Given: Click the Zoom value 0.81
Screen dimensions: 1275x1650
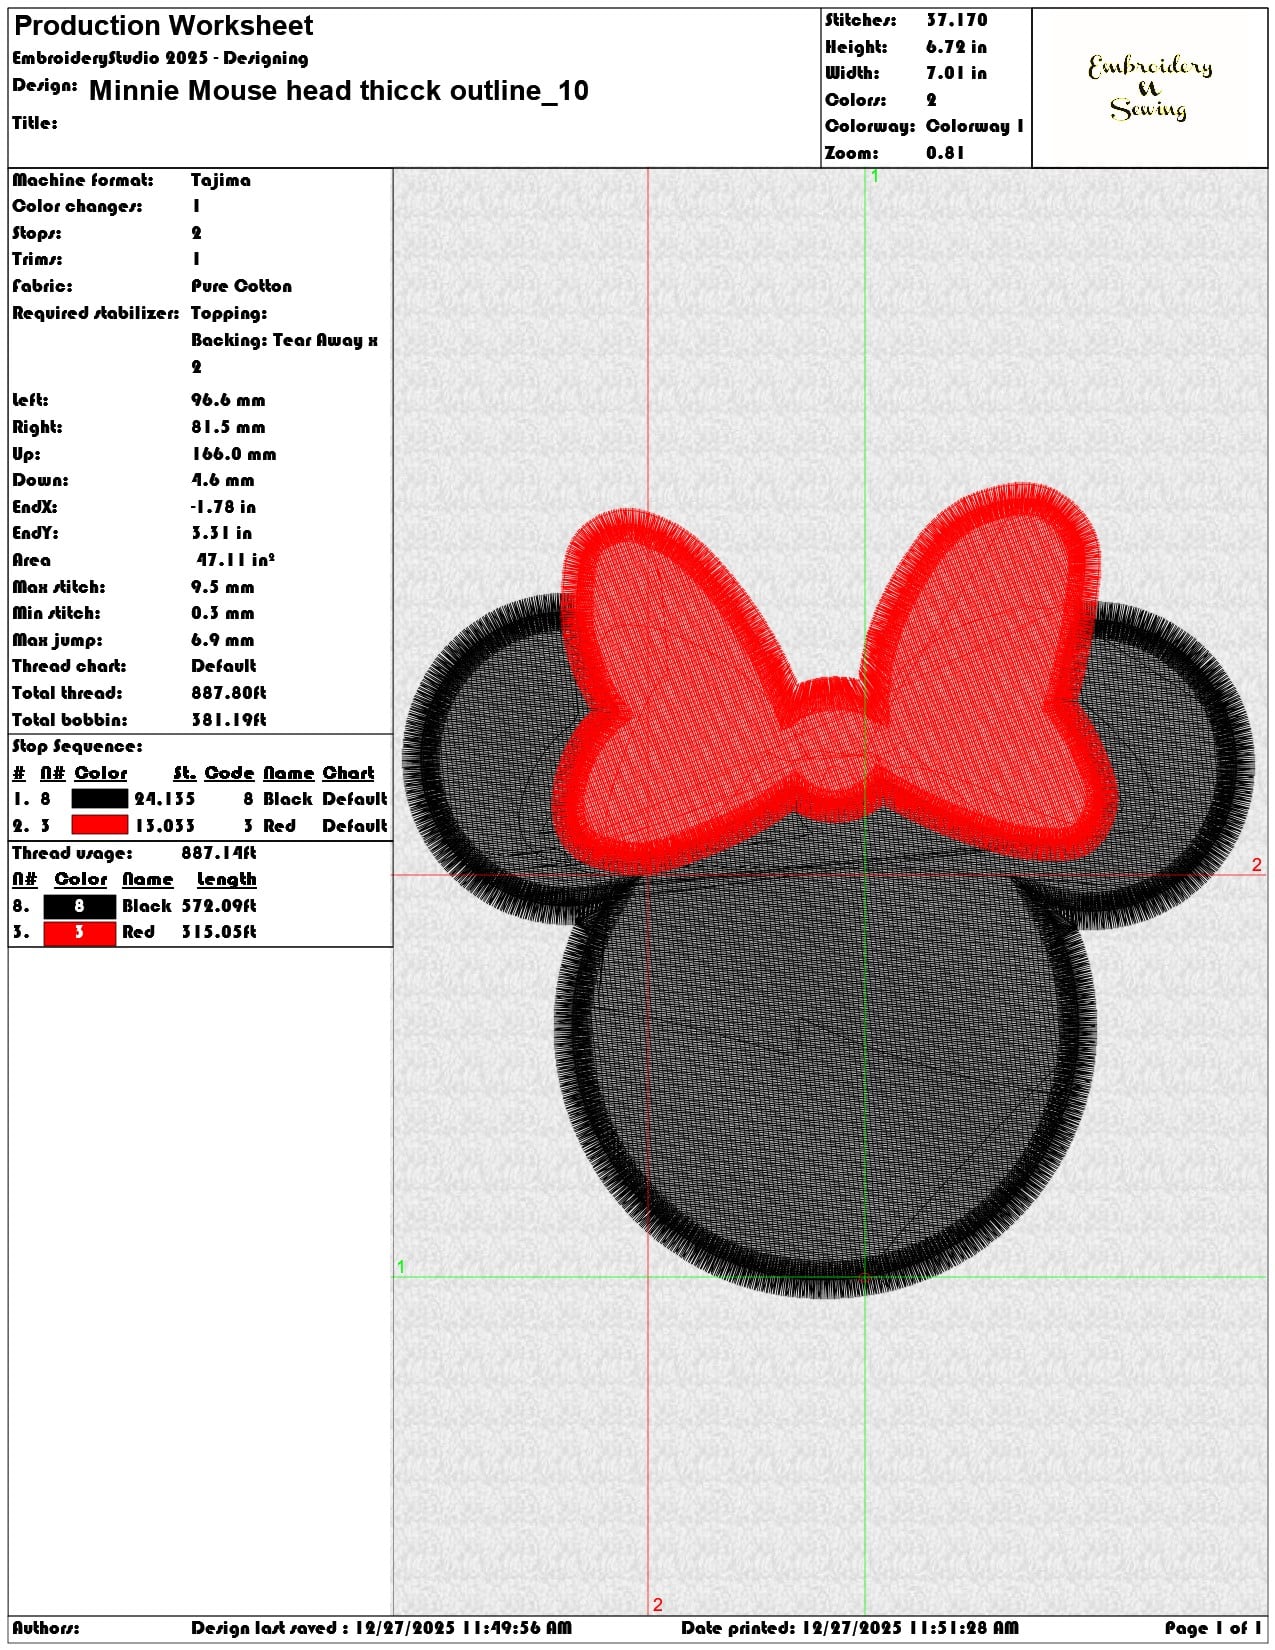Looking at the screenshot, I should pyautogui.click(x=945, y=153).
